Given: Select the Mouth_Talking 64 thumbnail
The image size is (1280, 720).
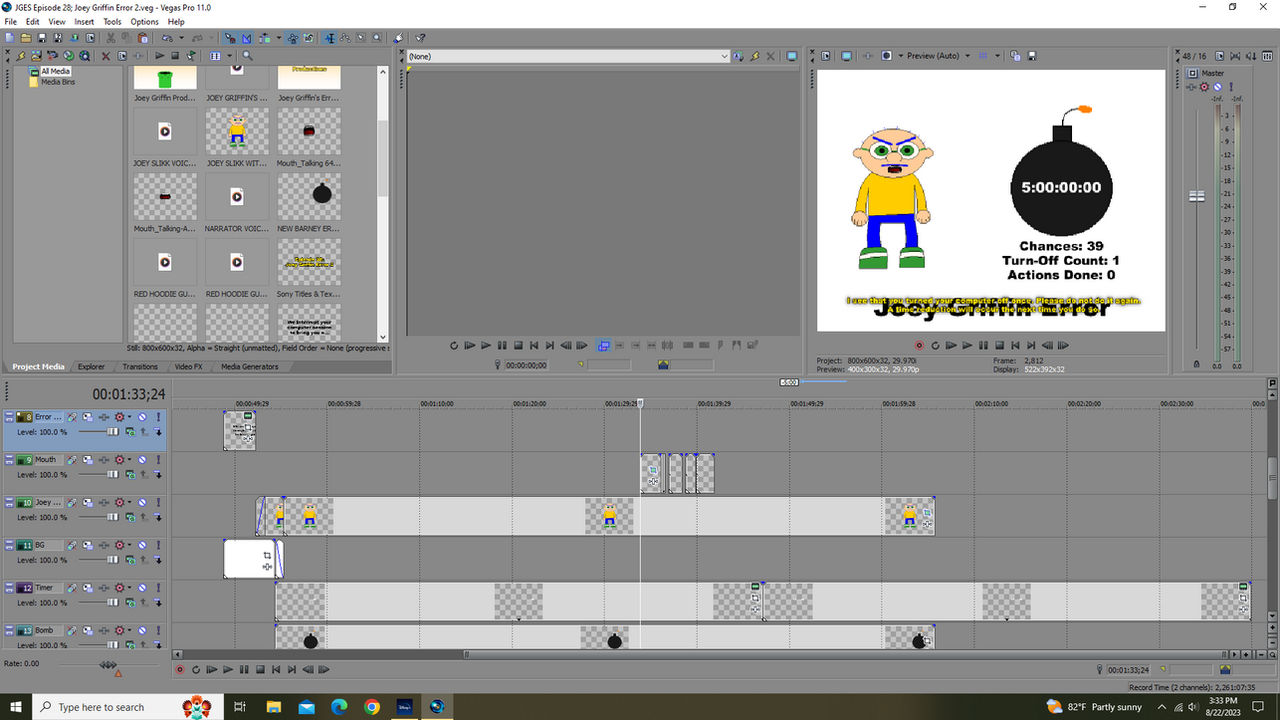Looking at the screenshot, I should (x=309, y=131).
